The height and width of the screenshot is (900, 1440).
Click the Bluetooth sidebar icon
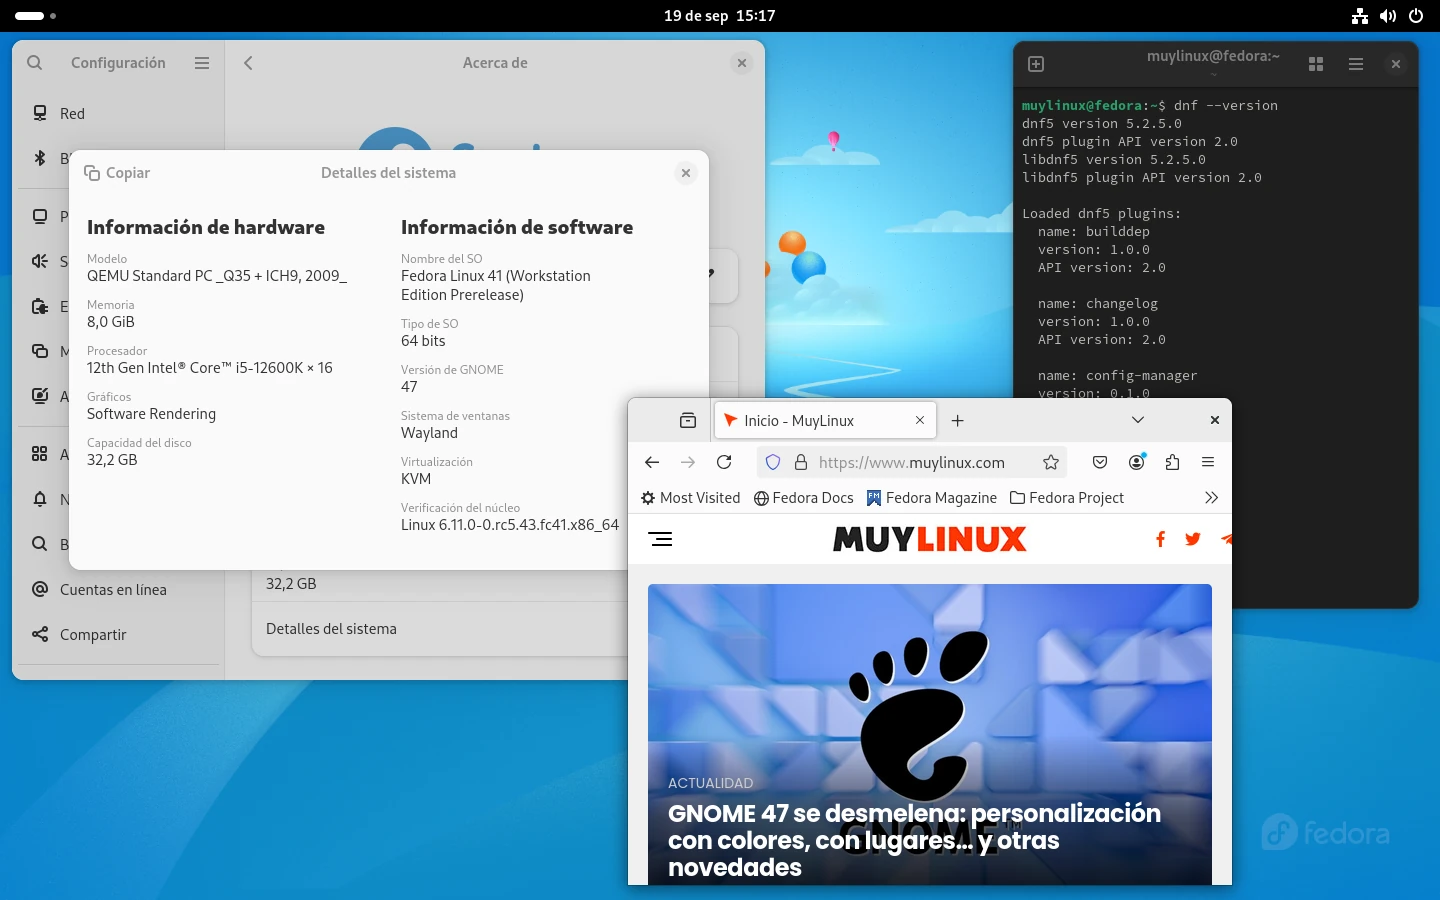(x=40, y=158)
